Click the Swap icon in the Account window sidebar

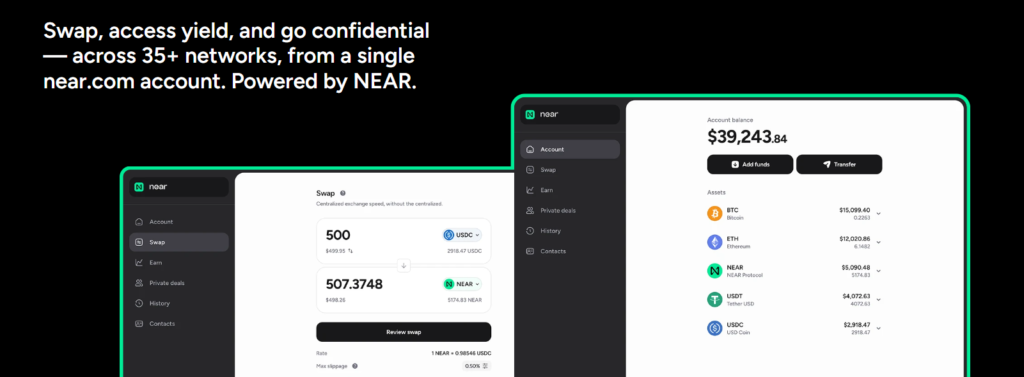point(530,170)
